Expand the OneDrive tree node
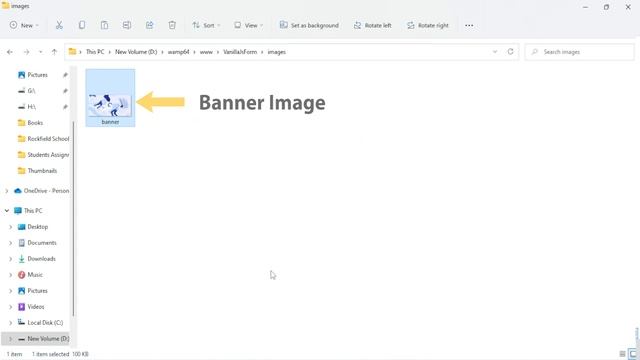The height and width of the screenshot is (360, 640). 7,191
